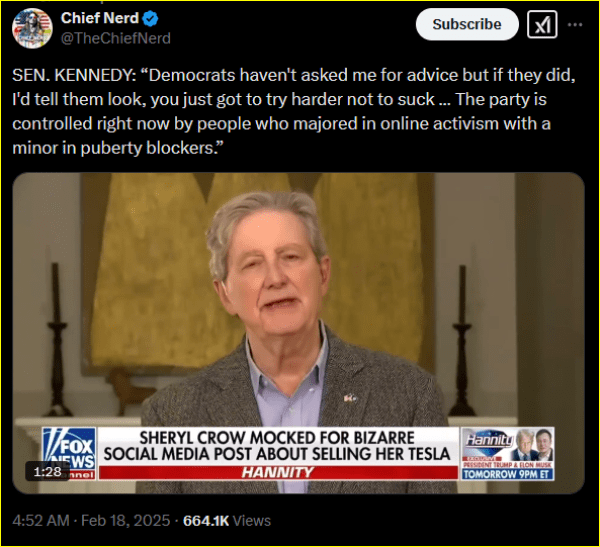Screen dimensions: 600x547
Task: Click the 1:28 video duration badge
Action: click(x=47, y=471)
